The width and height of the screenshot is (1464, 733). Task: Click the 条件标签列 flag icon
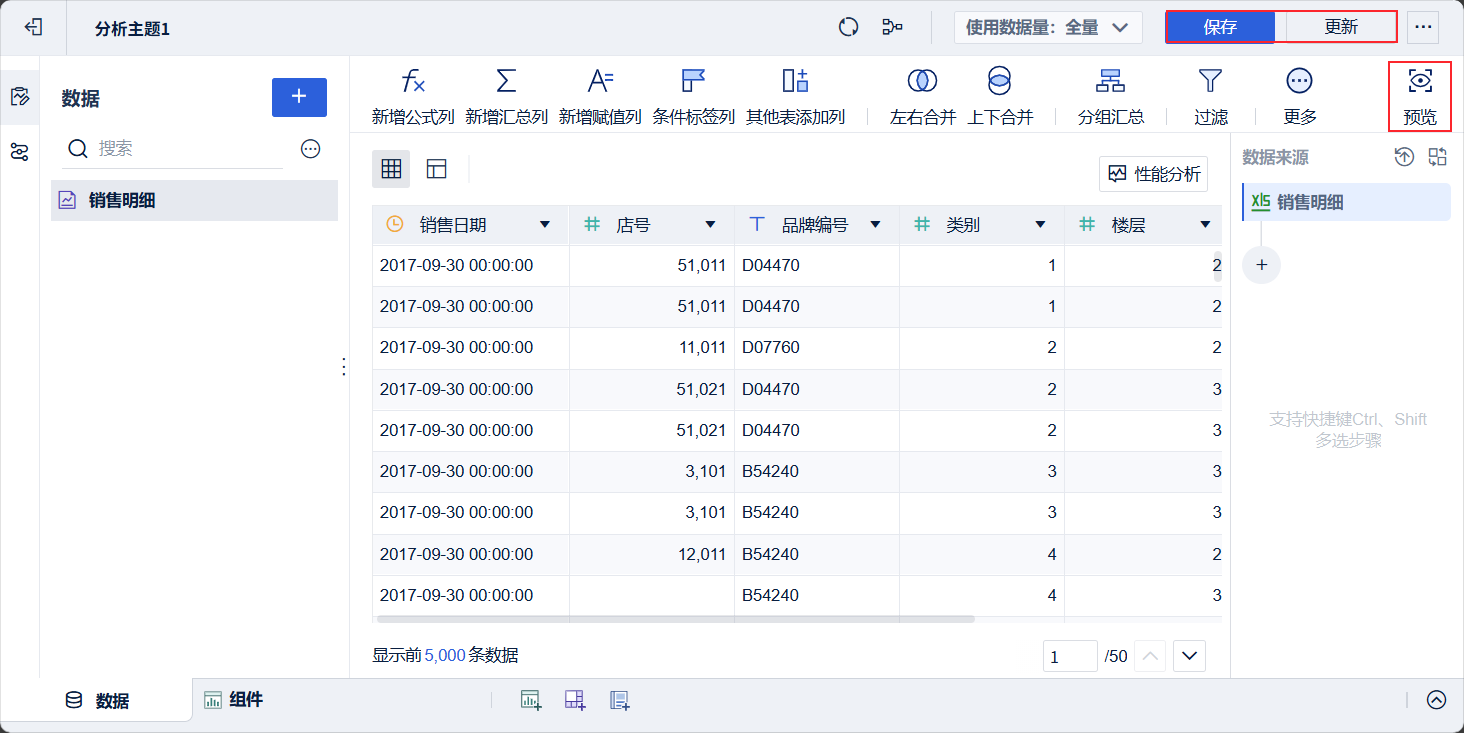[x=693, y=81]
